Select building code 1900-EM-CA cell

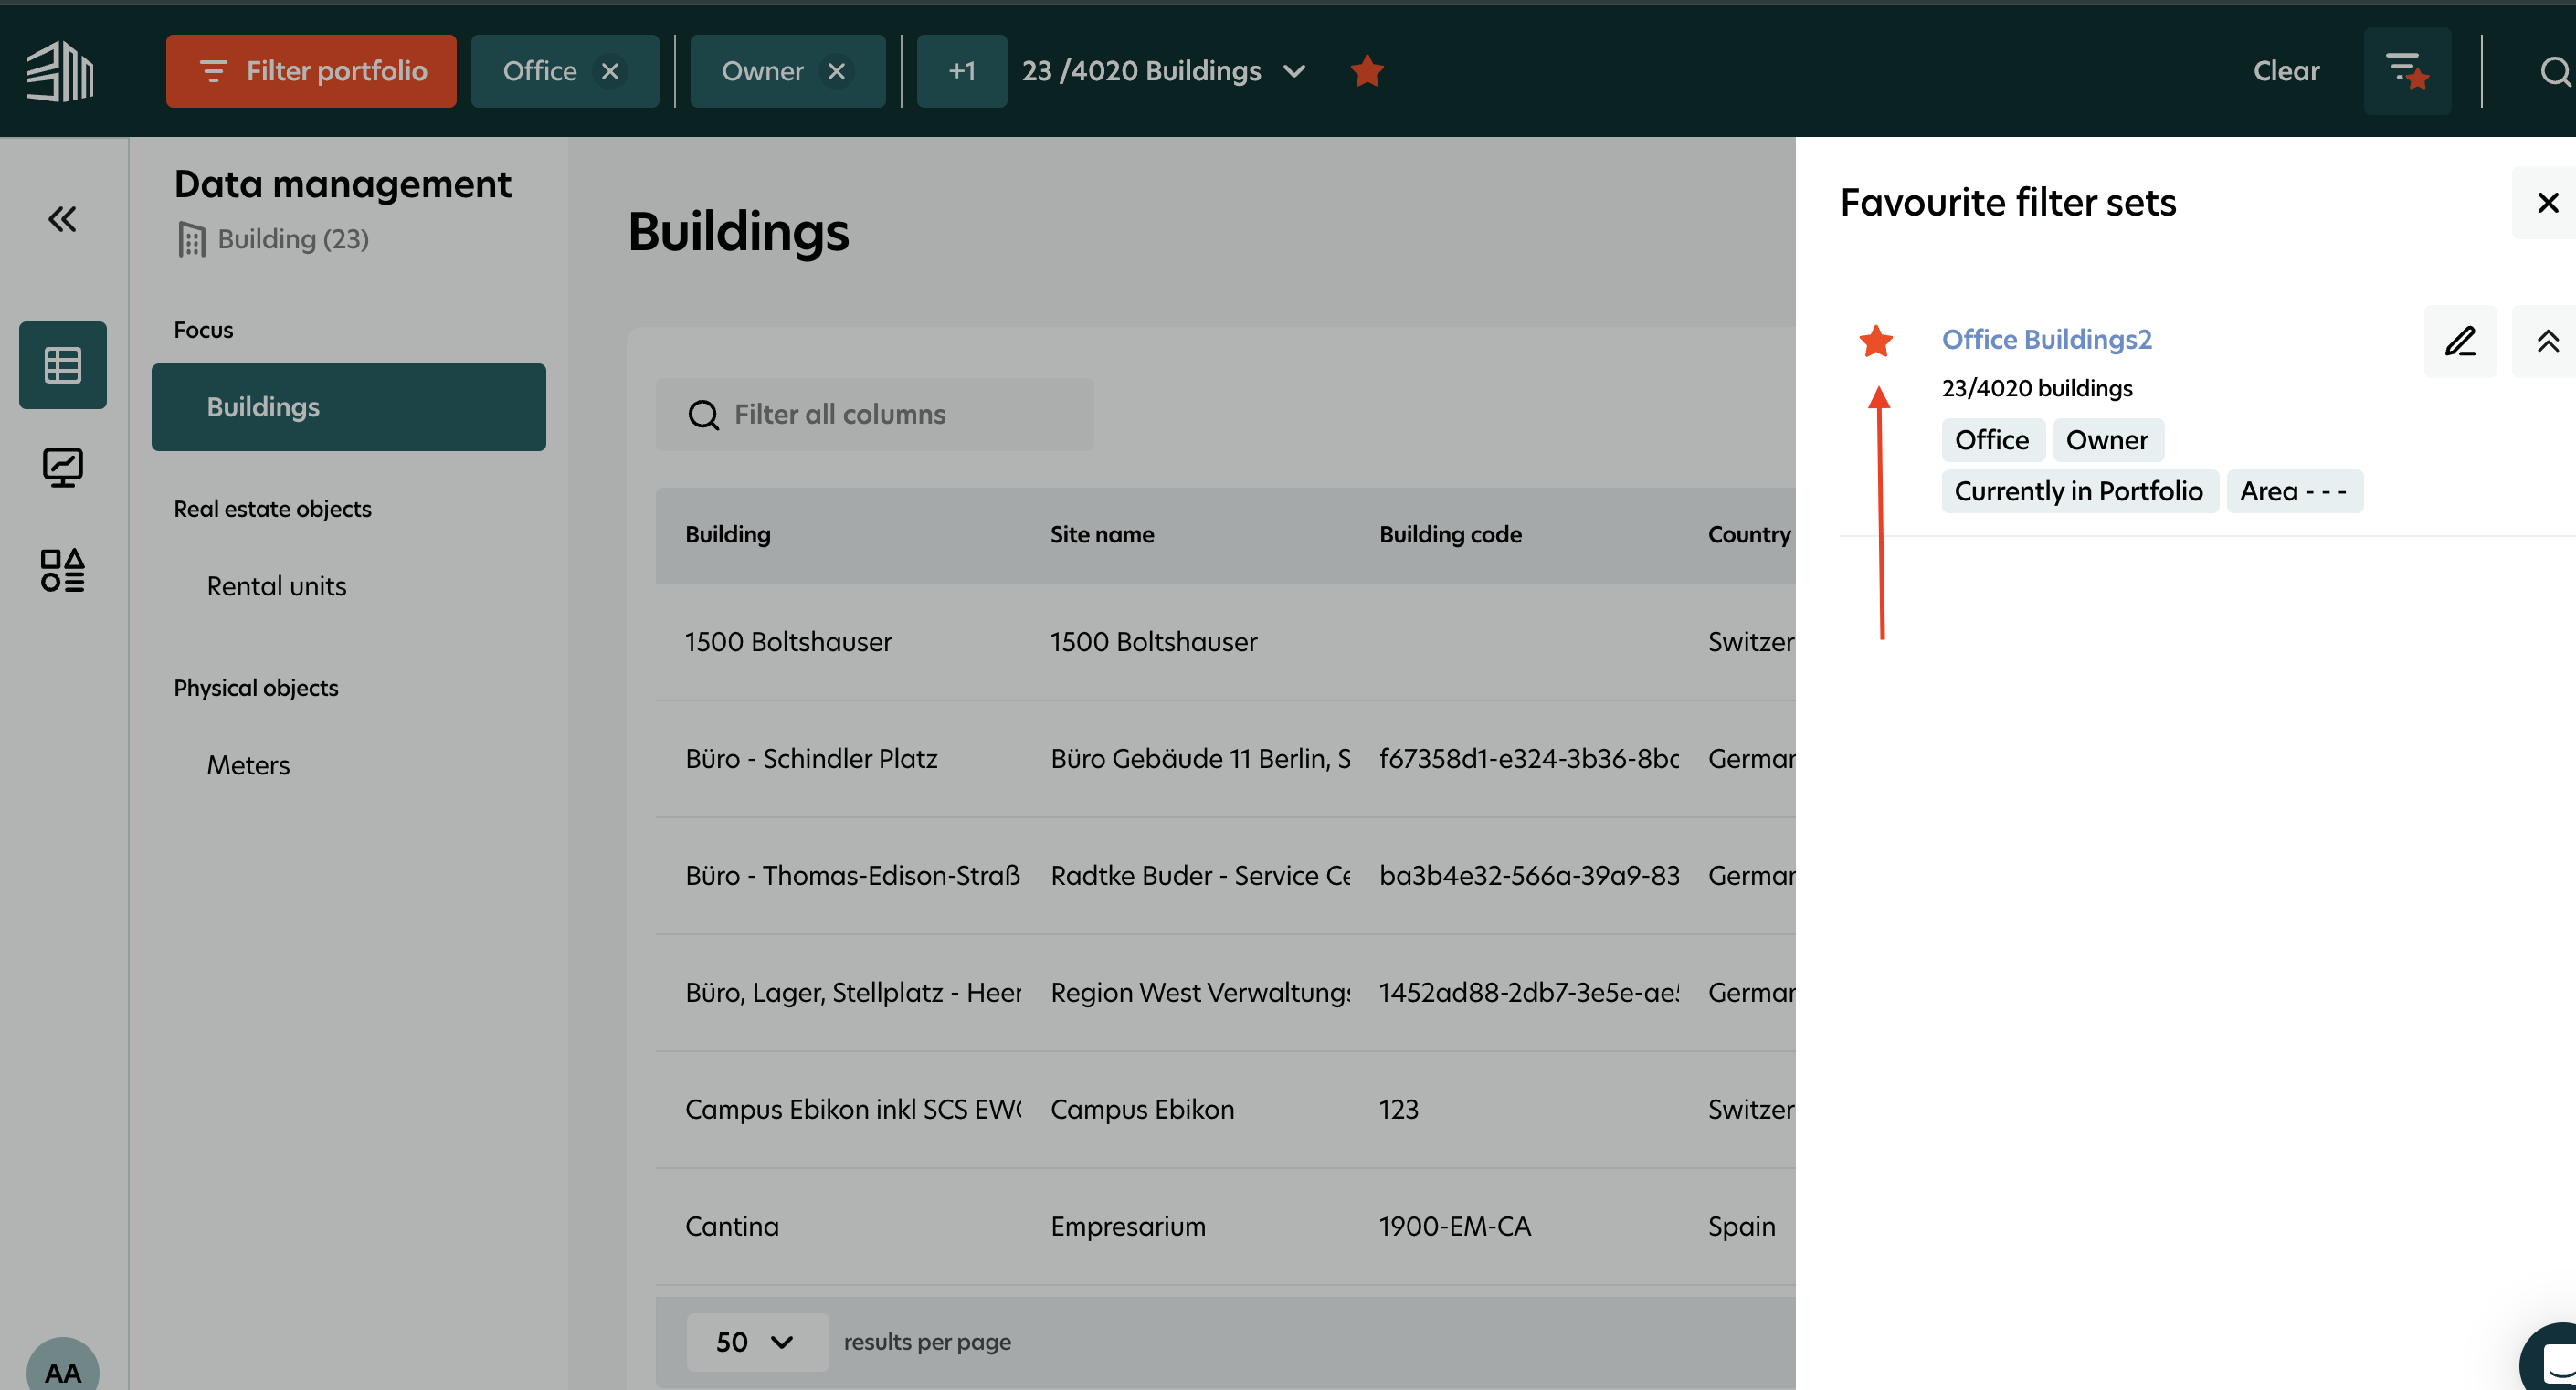1455,1226
